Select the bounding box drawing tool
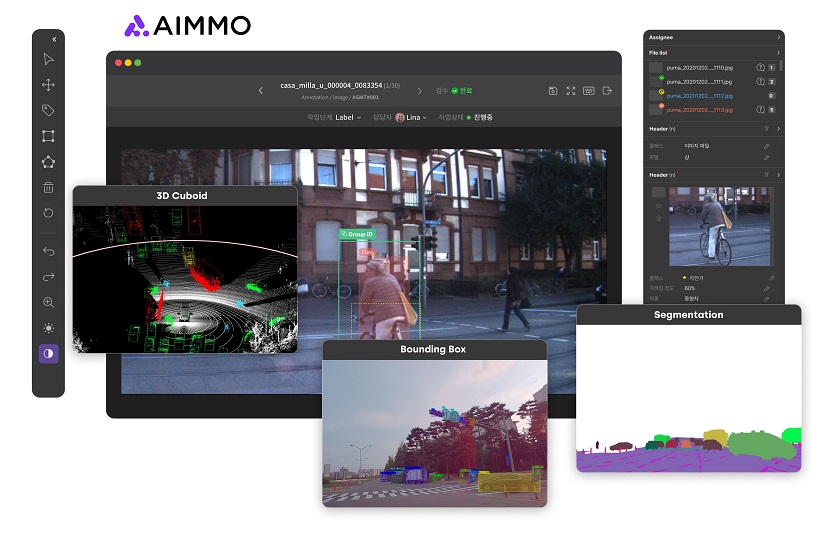Screen dimensions: 835x534 click(48, 136)
